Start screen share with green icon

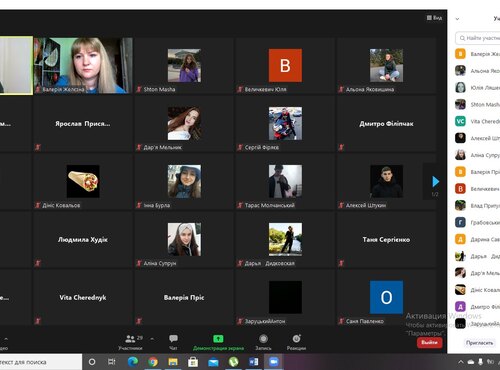[218, 339]
